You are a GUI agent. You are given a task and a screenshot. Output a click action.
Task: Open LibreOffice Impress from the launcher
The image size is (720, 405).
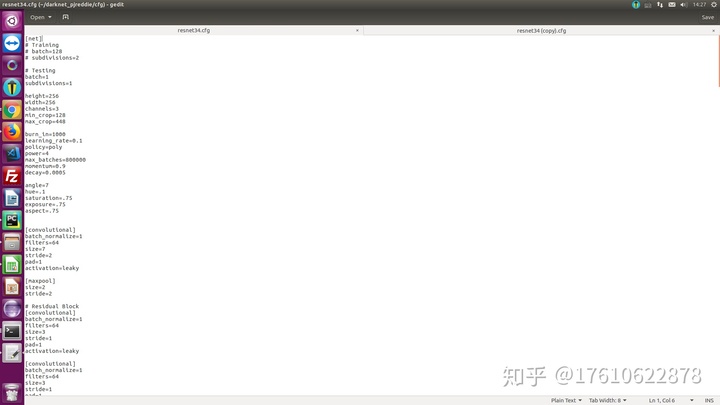tap(12, 287)
